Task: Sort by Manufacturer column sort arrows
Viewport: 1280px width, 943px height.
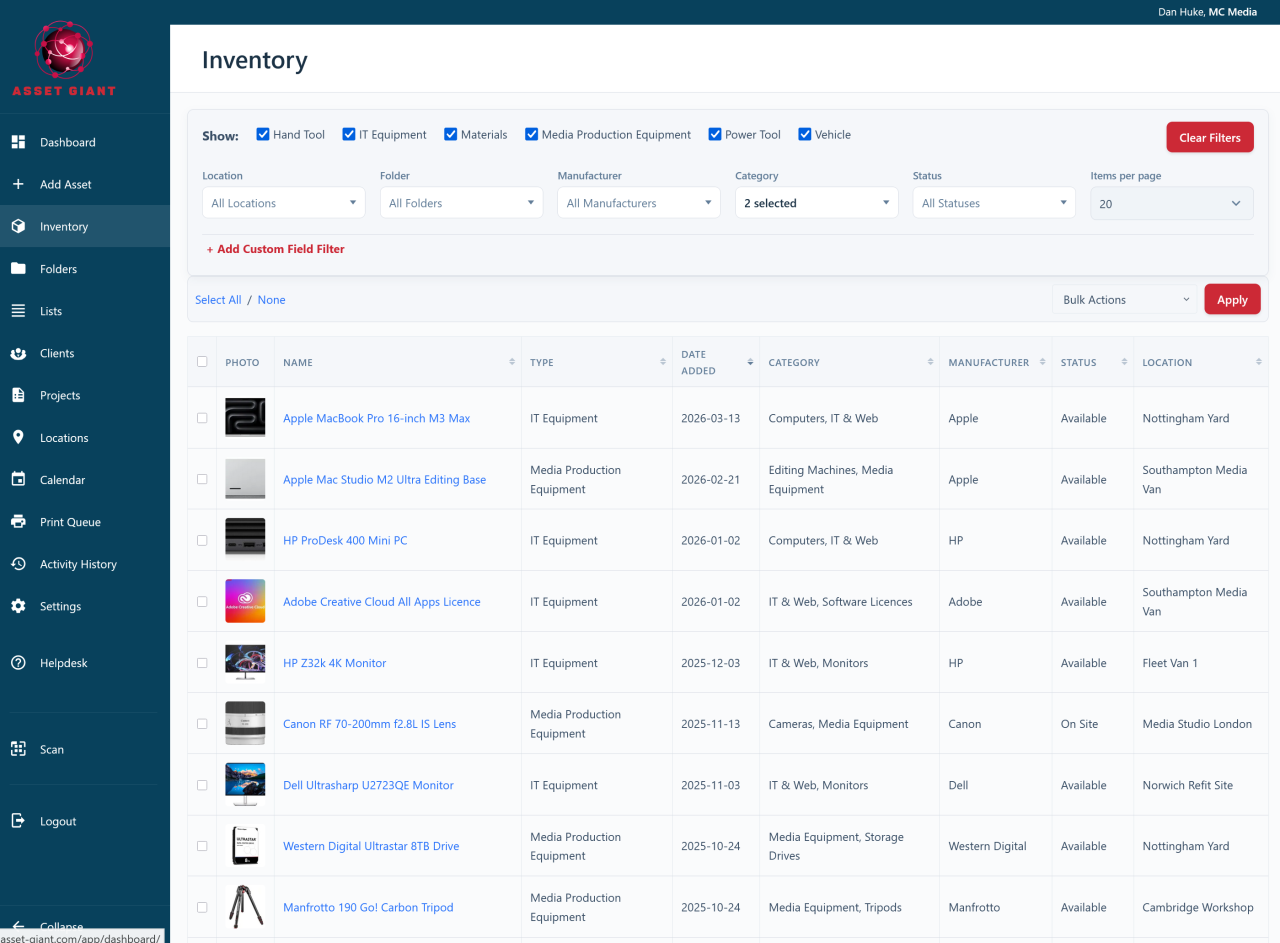Action: click(1043, 362)
